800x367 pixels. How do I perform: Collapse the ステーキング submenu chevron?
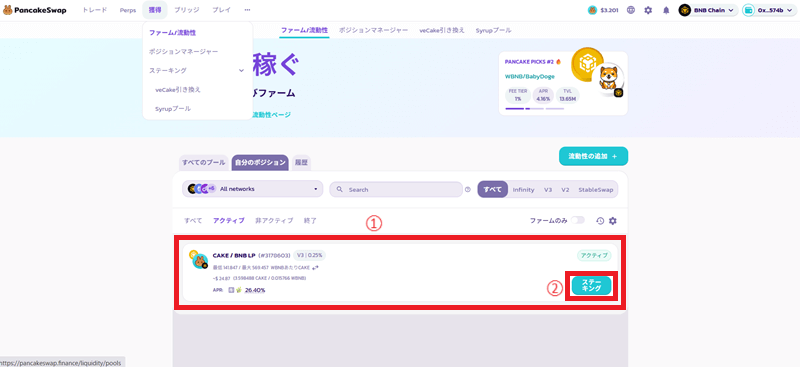tap(241, 70)
